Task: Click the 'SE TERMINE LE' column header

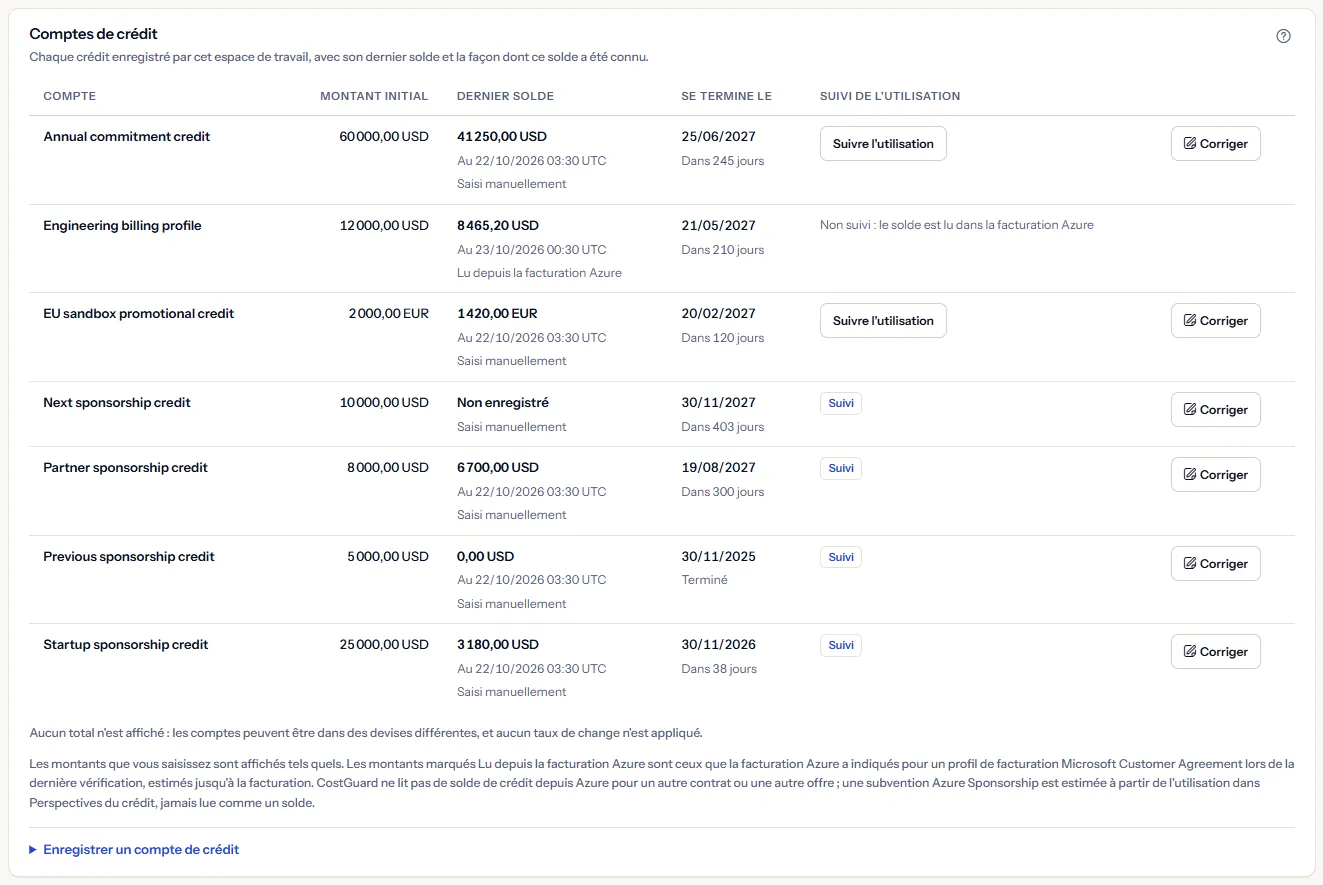Action: 727,97
